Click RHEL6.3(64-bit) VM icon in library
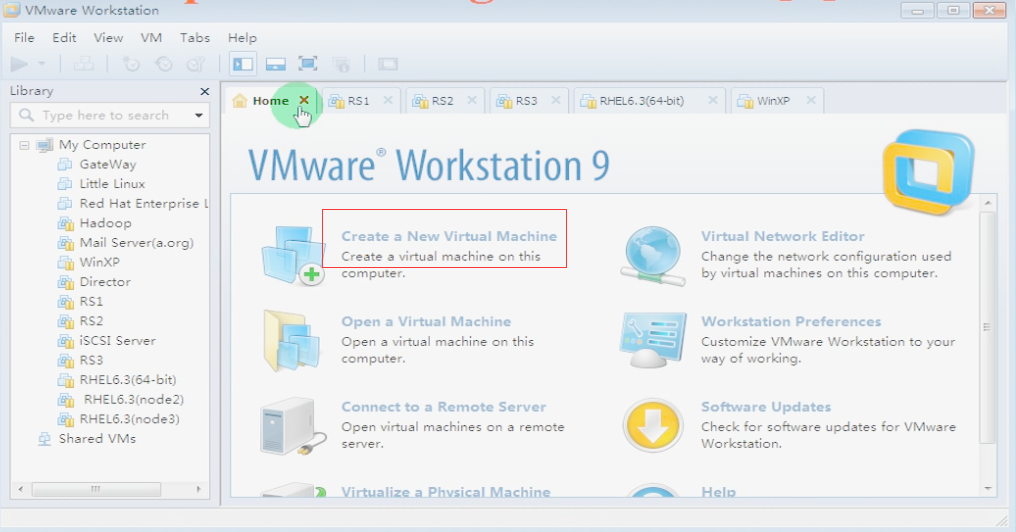The width and height of the screenshot is (1016, 532). (65, 380)
